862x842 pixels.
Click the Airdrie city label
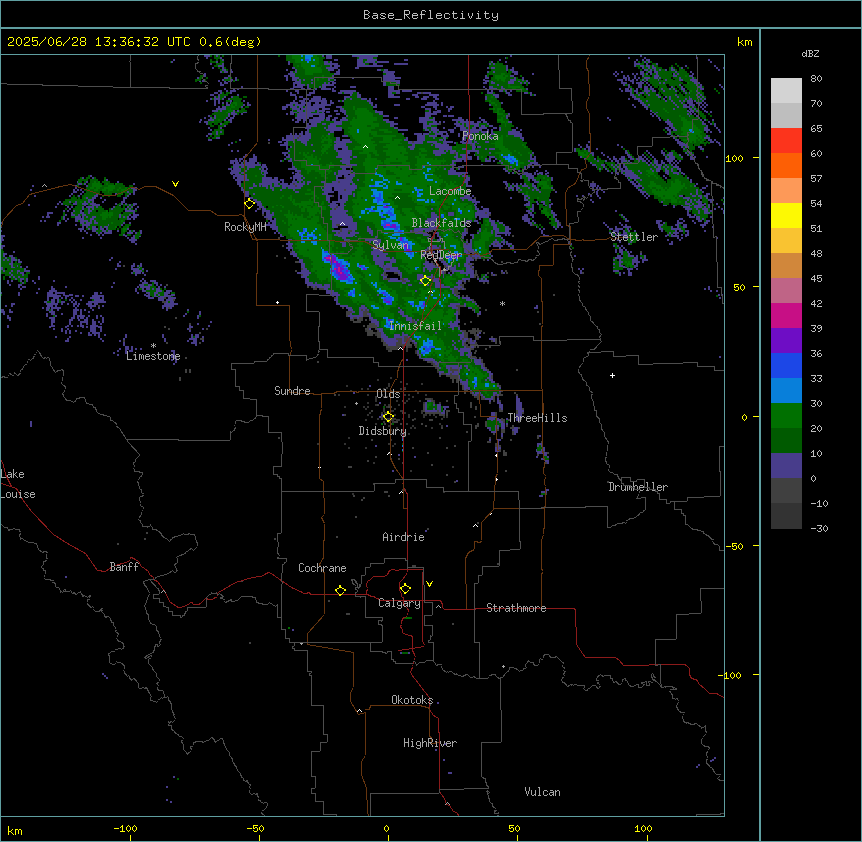point(404,537)
